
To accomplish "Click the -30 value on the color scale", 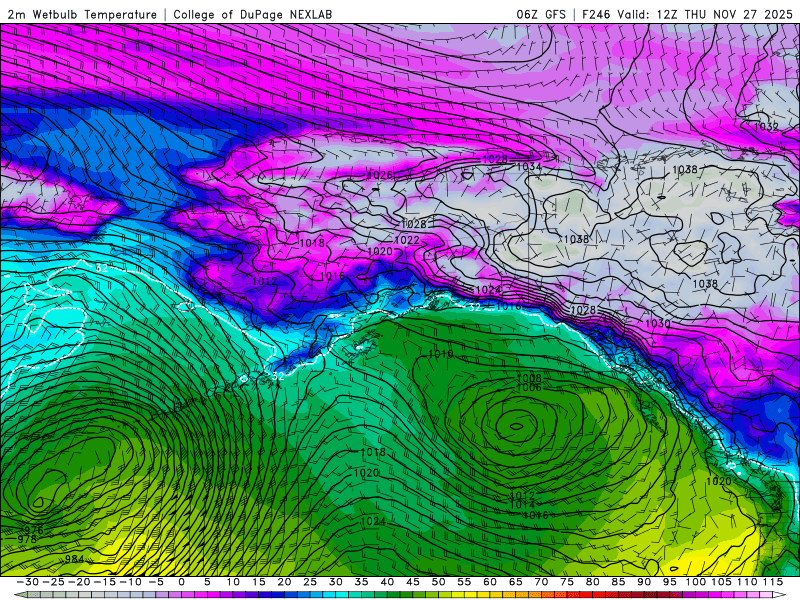I will (x=28, y=582).
